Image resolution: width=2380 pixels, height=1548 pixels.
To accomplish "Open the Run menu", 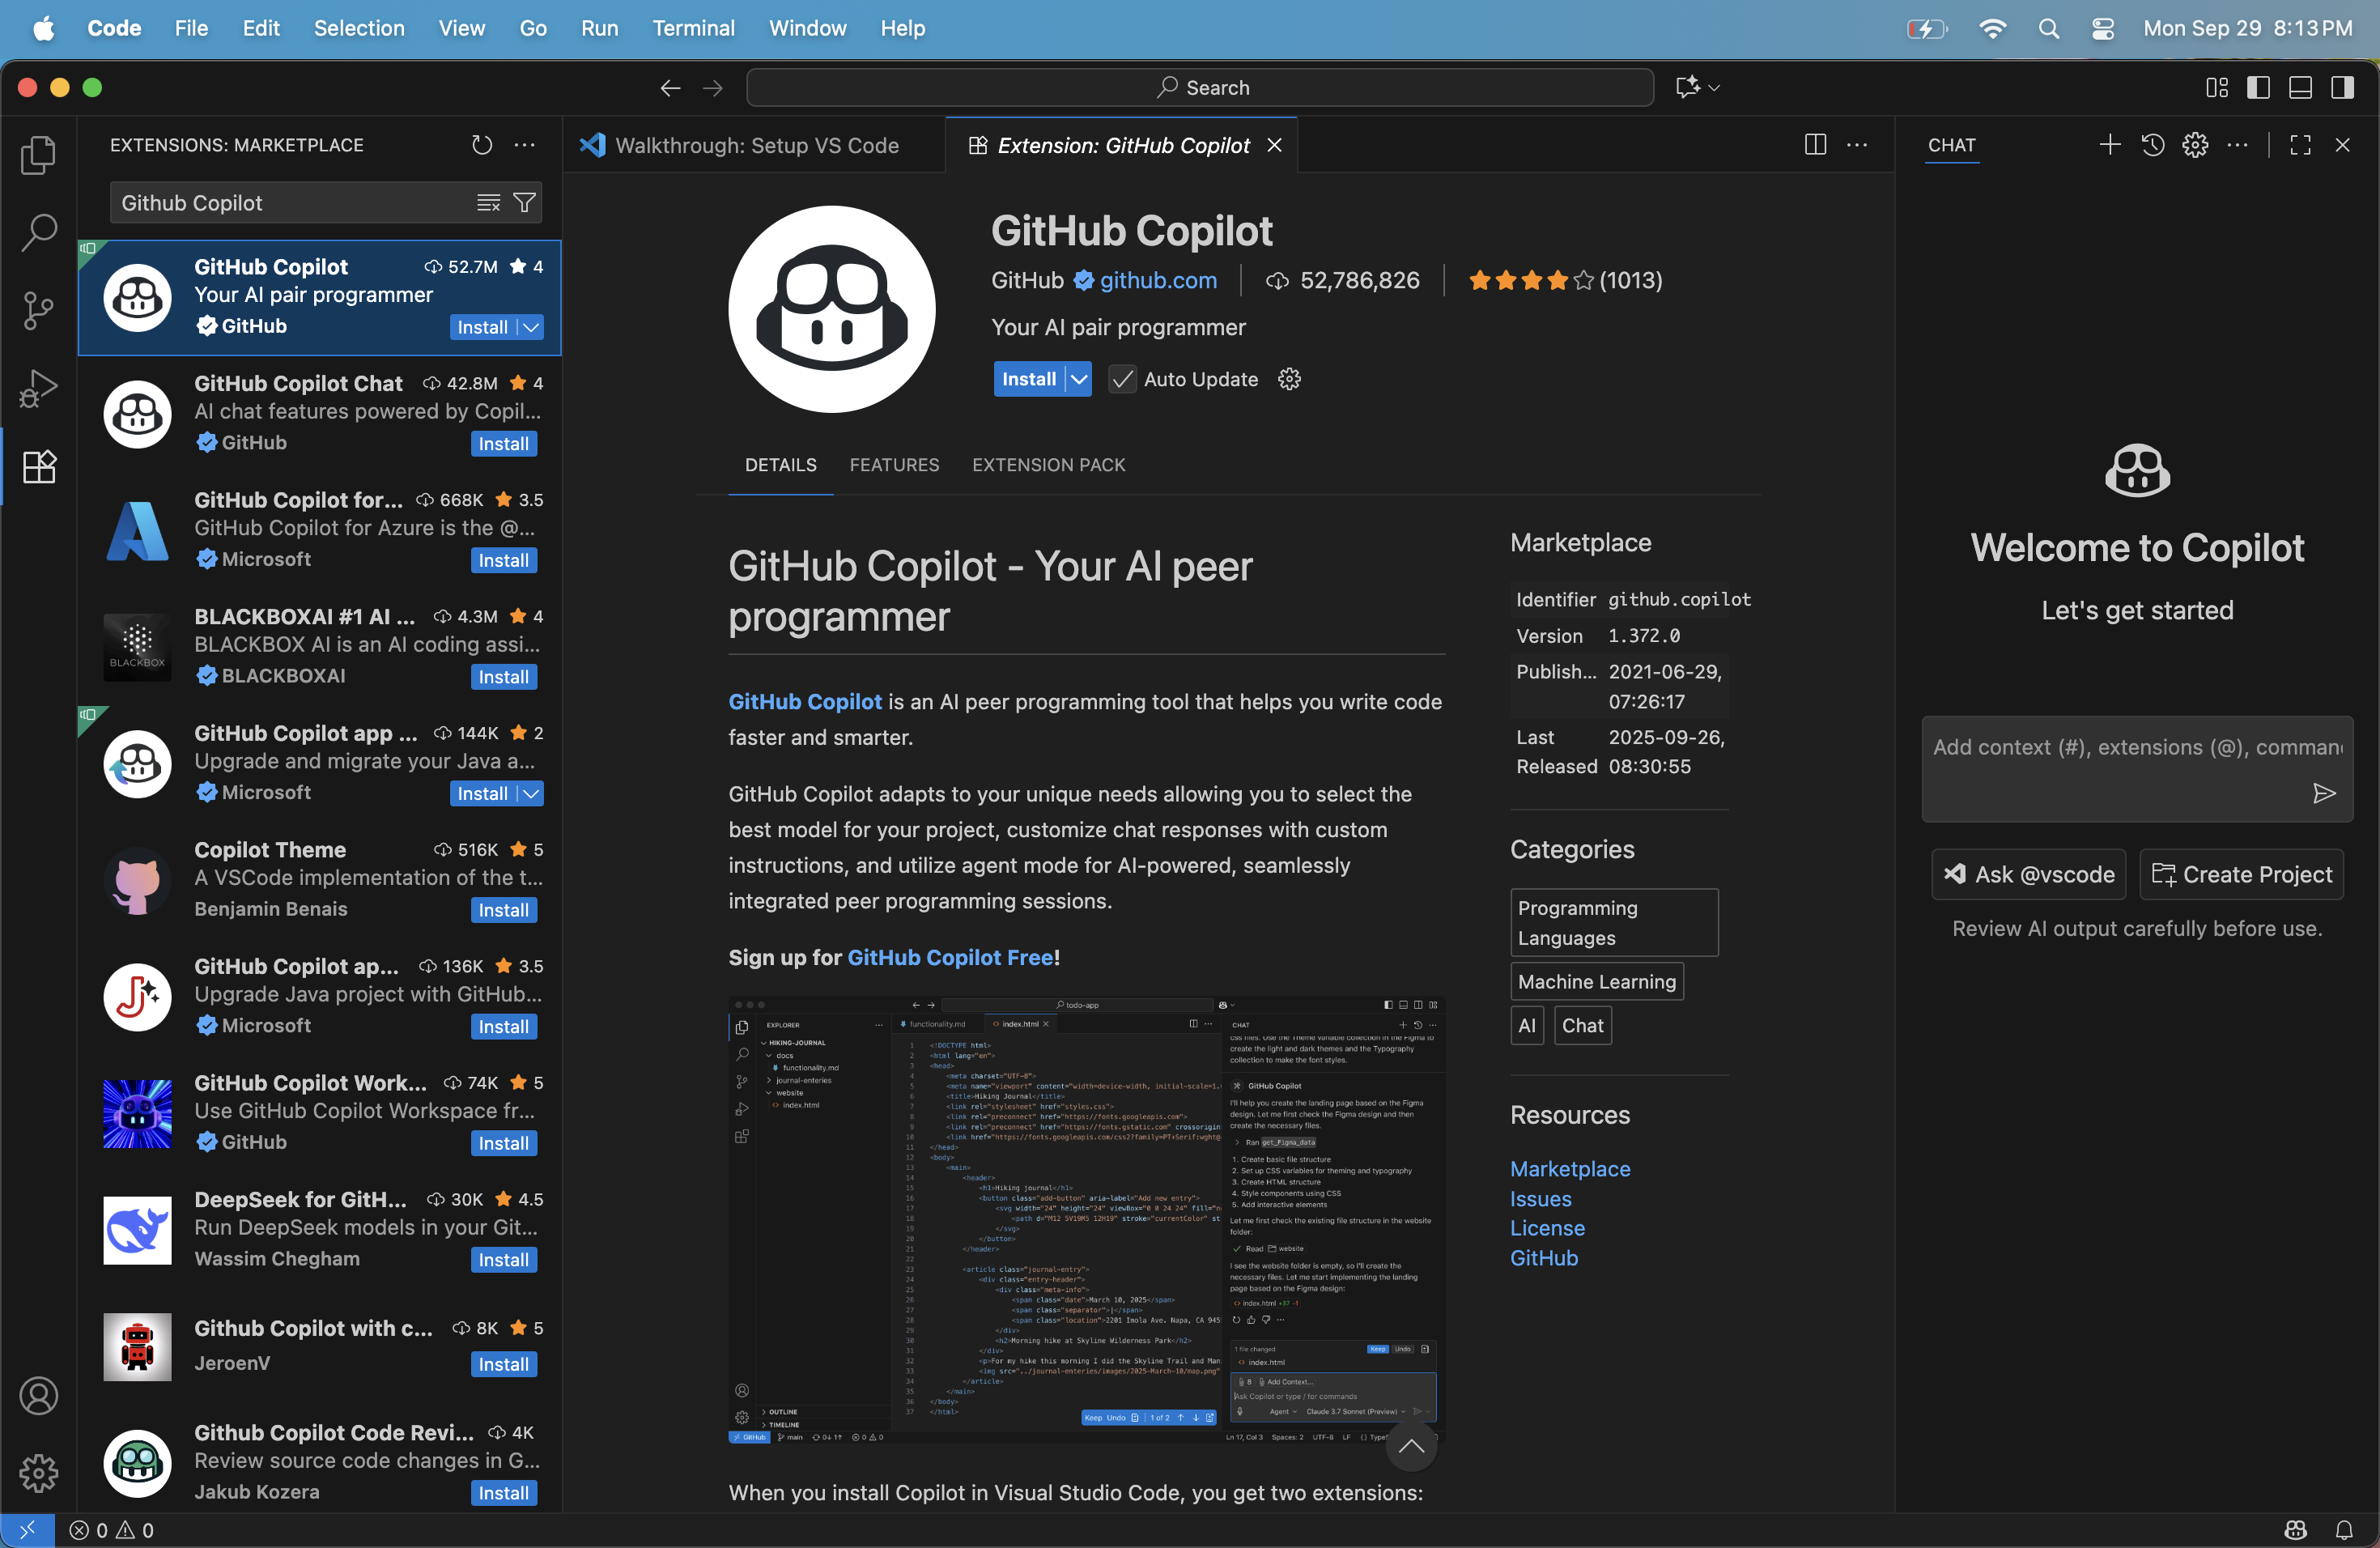I will point(599,28).
